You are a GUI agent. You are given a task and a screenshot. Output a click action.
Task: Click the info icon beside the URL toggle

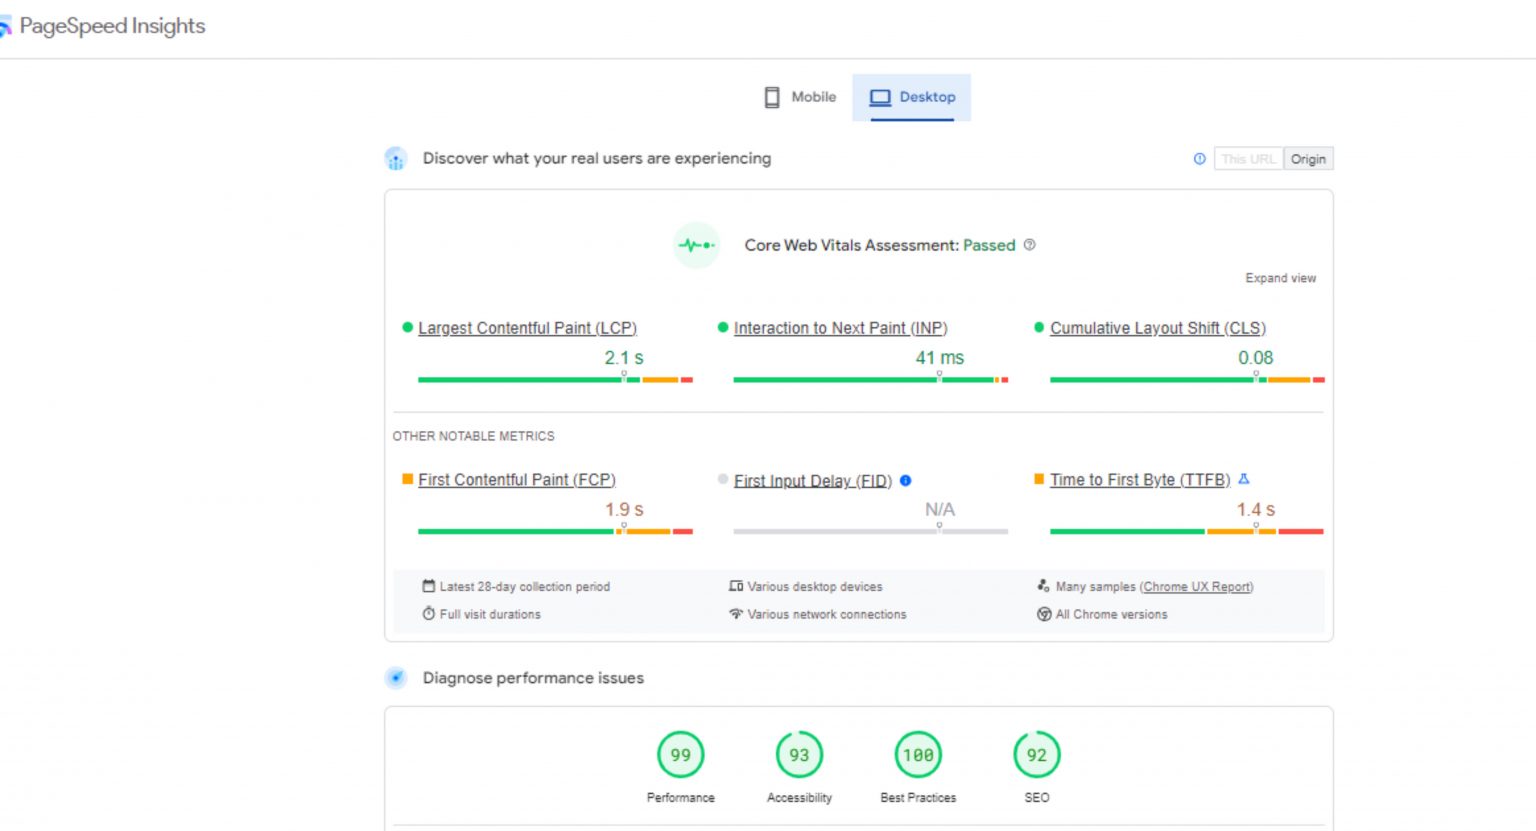(1199, 158)
